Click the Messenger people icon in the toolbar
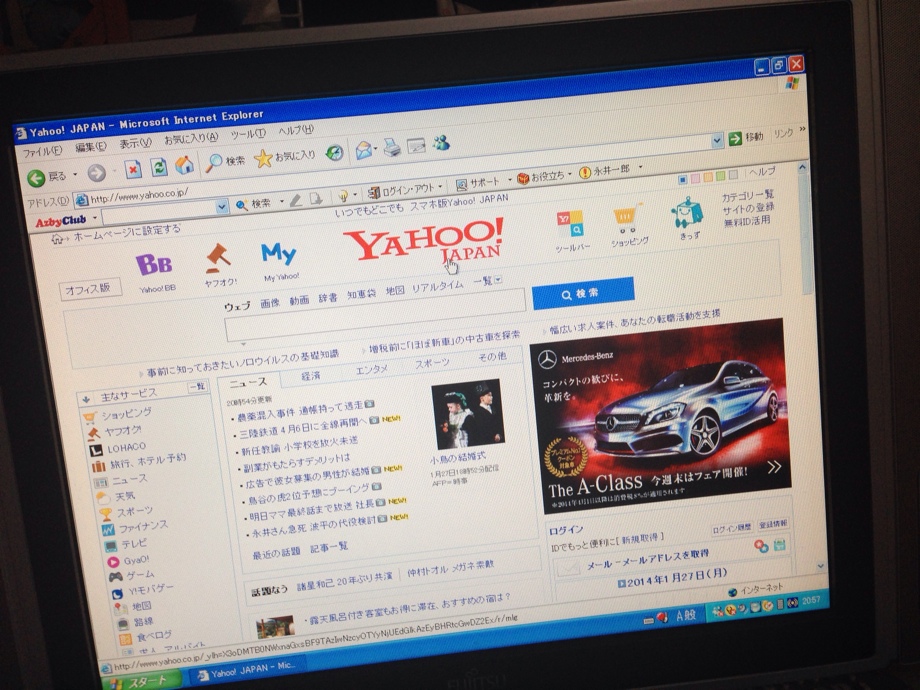 441,143
